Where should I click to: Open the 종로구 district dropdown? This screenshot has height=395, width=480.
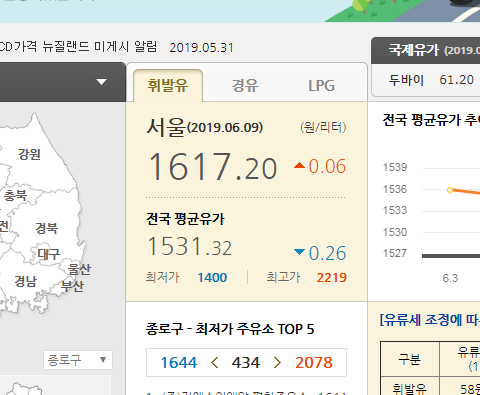(78, 360)
